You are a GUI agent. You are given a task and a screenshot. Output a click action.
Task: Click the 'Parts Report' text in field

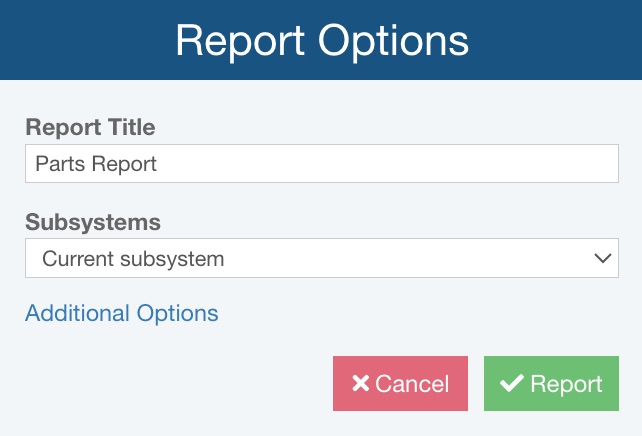pos(96,164)
